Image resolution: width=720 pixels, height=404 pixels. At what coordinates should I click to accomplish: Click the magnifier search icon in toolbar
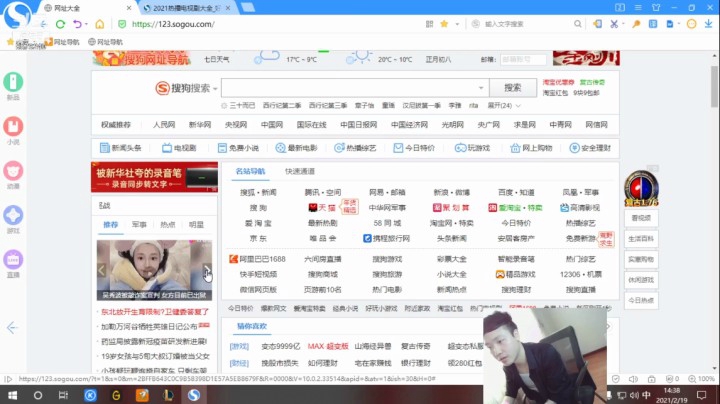(577, 24)
